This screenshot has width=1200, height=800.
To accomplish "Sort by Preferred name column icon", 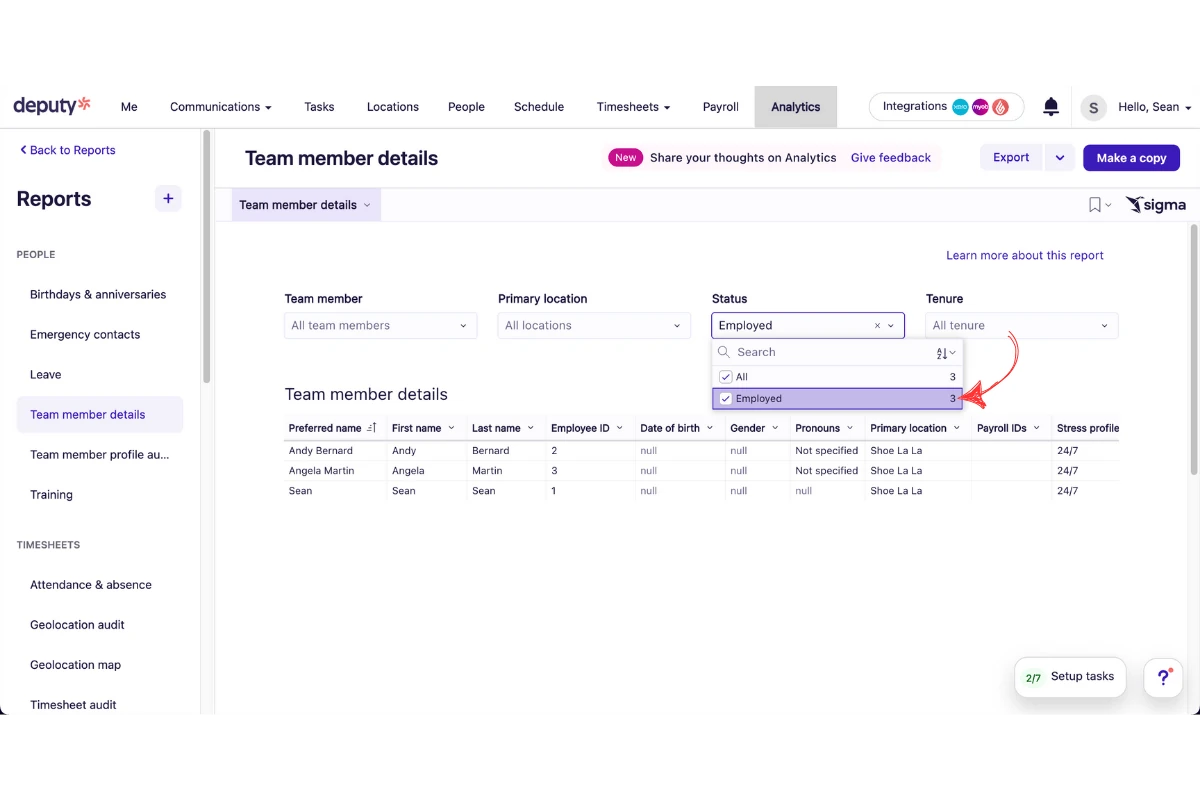I will point(372,428).
